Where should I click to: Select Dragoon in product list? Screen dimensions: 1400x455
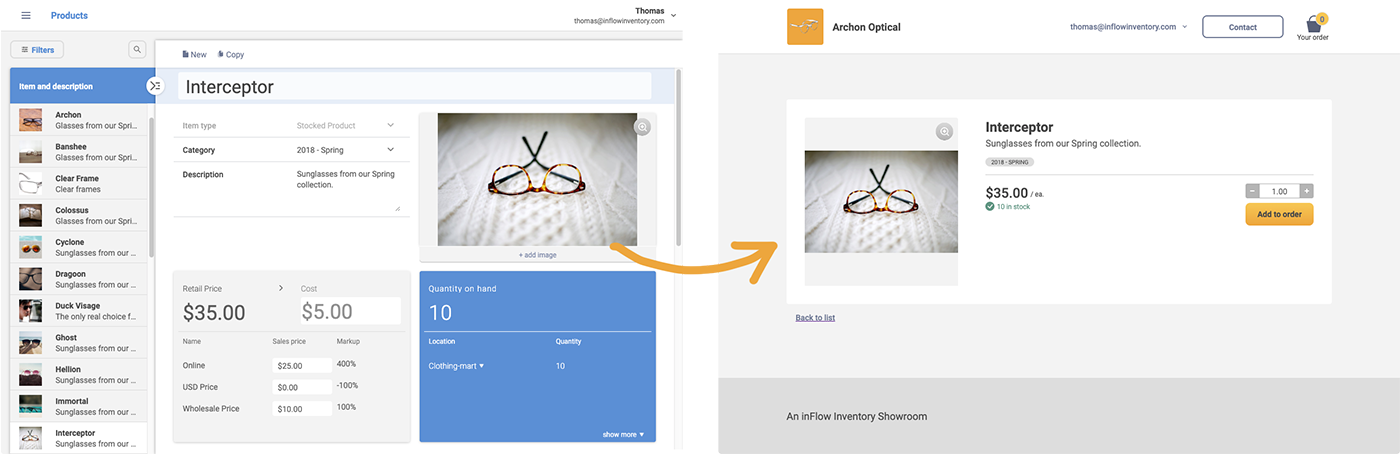coord(79,279)
